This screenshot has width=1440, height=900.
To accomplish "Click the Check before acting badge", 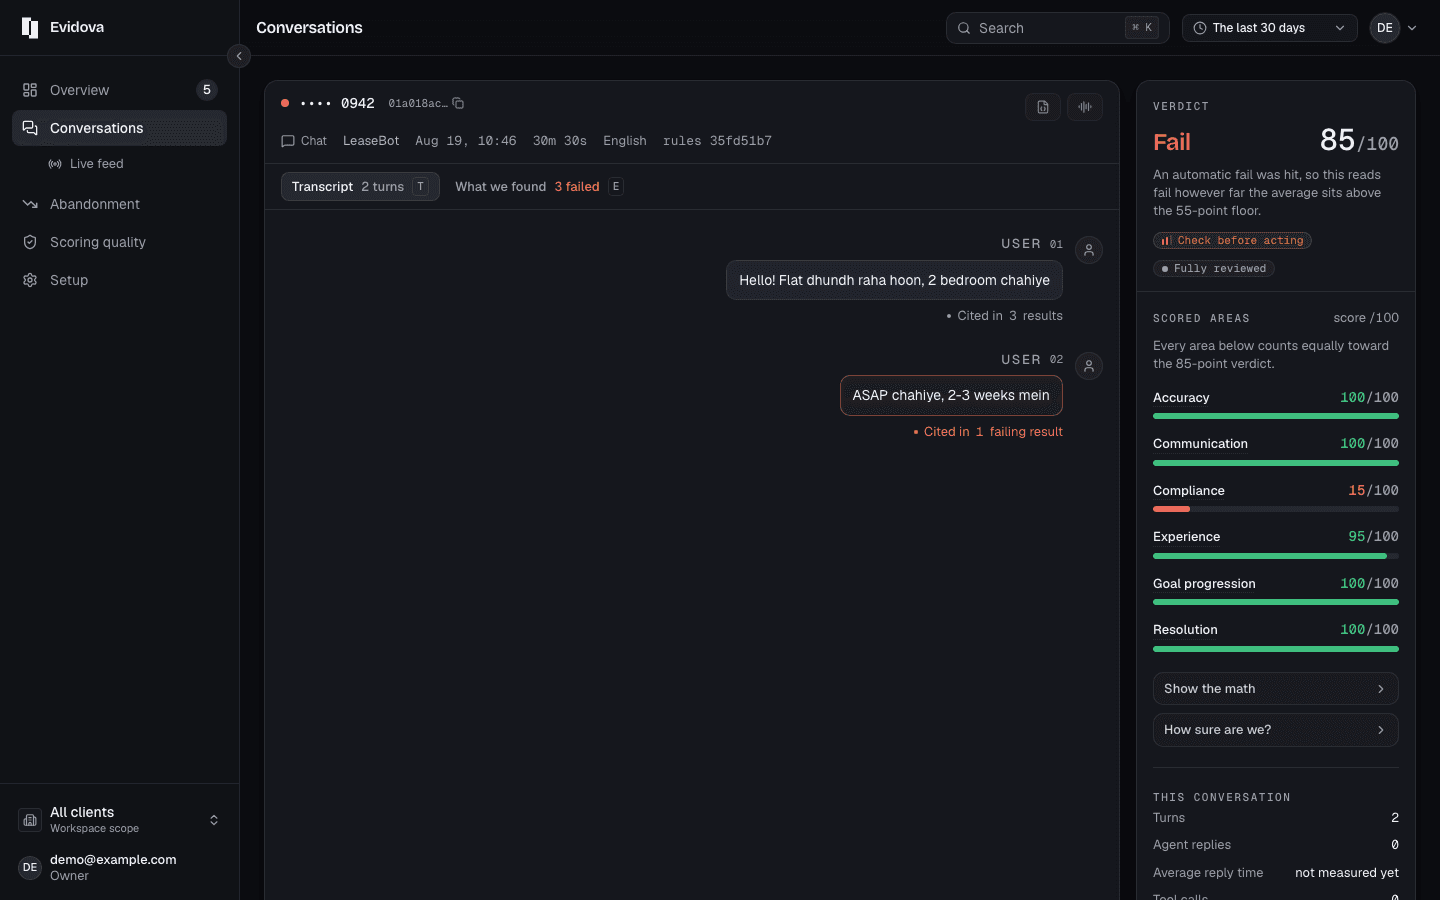I will 1232,241.
